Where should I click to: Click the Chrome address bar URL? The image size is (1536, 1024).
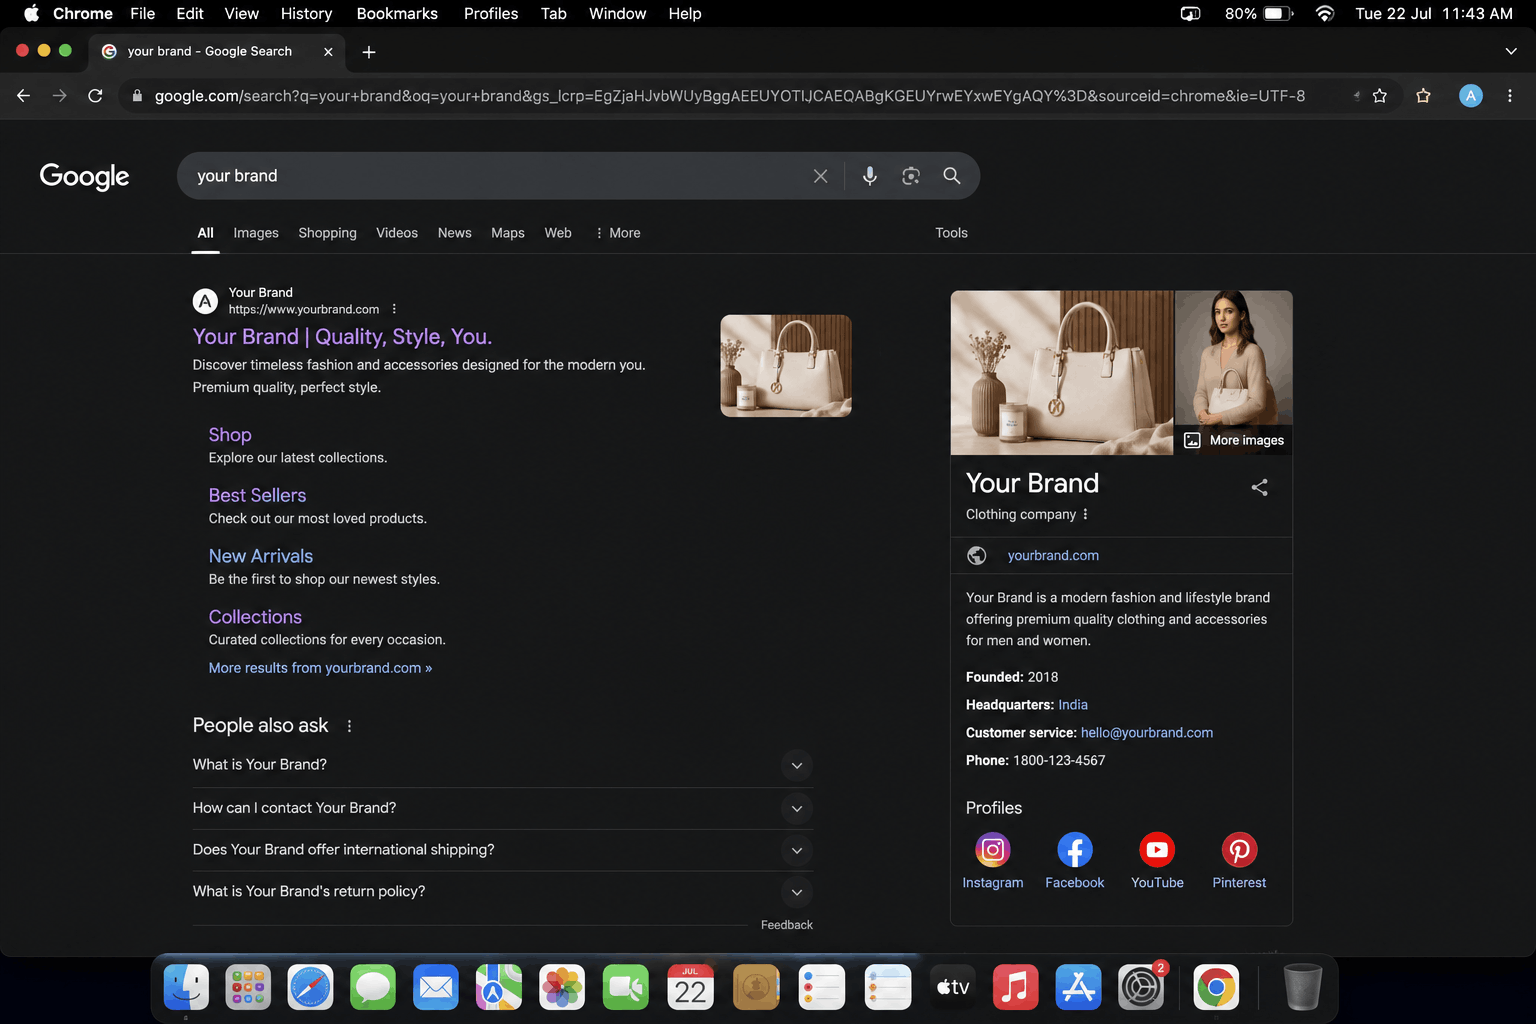pos(730,96)
